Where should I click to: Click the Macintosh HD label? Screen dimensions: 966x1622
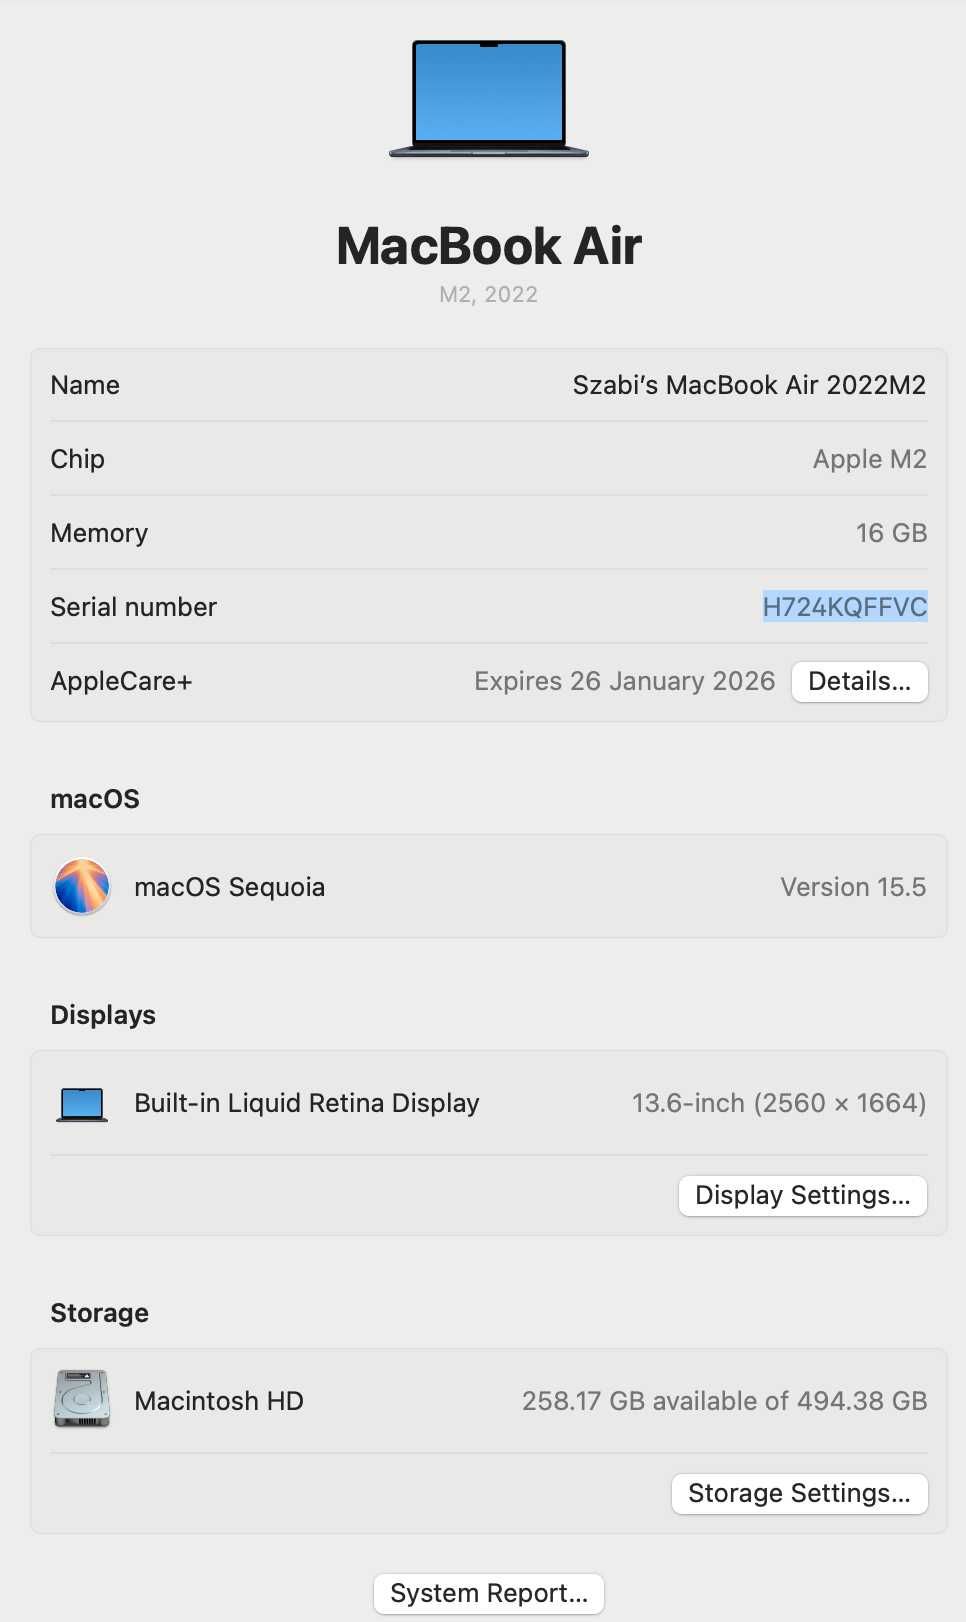[x=219, y=1401]
